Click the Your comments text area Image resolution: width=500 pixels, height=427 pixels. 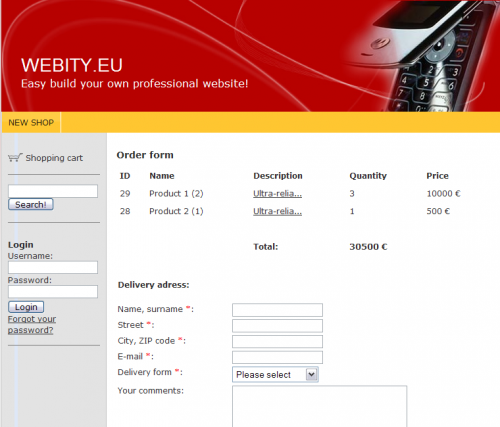pyautogui.click(x=319, y=406)
